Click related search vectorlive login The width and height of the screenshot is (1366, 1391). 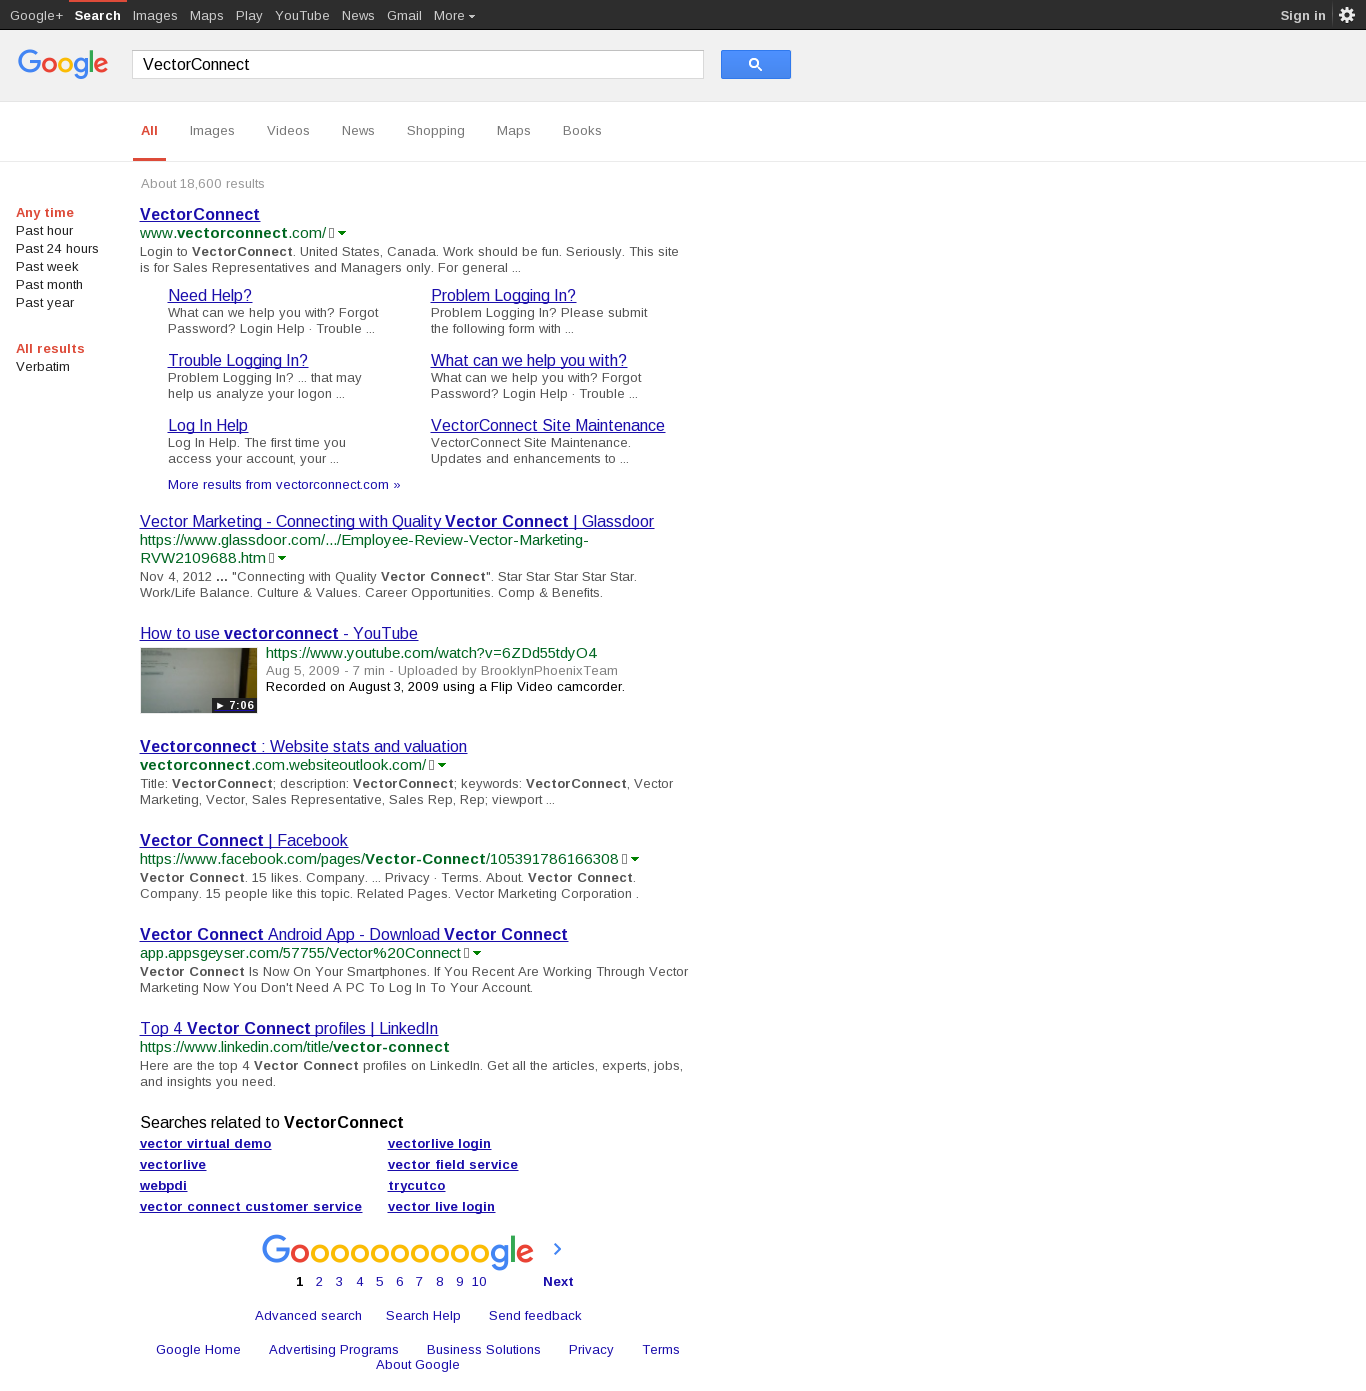[439, 1144]
